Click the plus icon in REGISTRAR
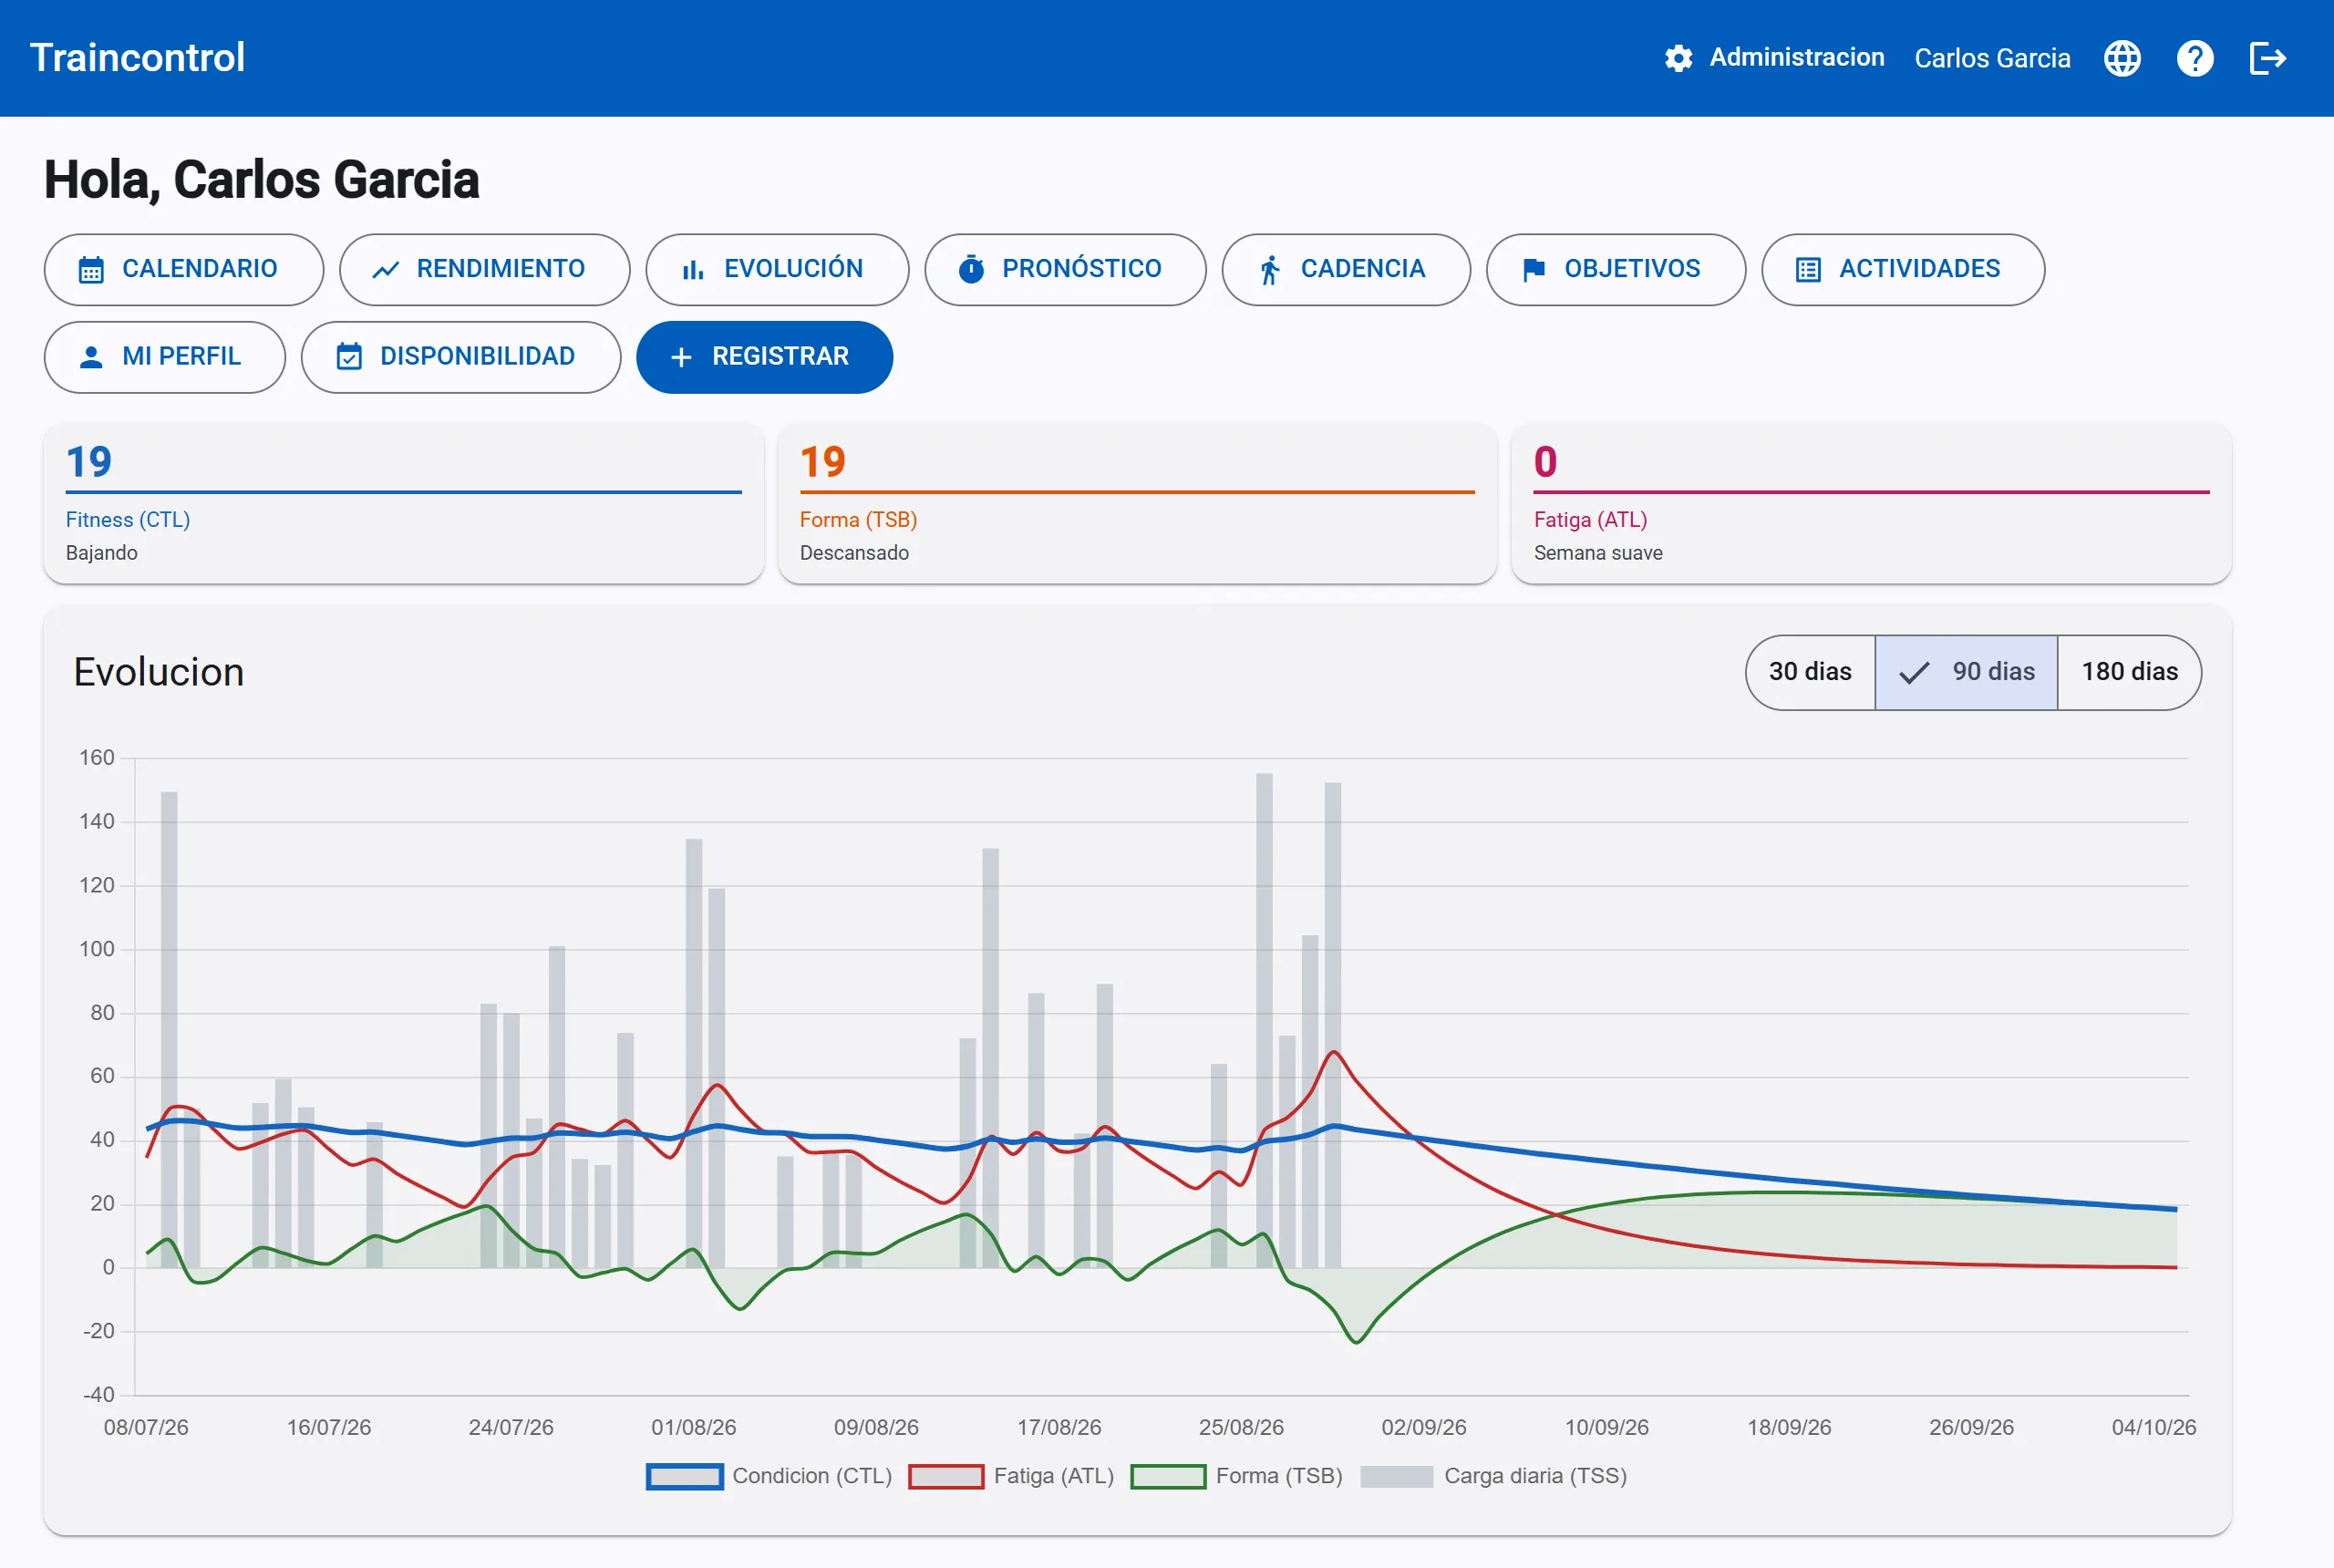Image resolution: width=2334 pixels, height=1568 pixels. [x=681, y=357]
